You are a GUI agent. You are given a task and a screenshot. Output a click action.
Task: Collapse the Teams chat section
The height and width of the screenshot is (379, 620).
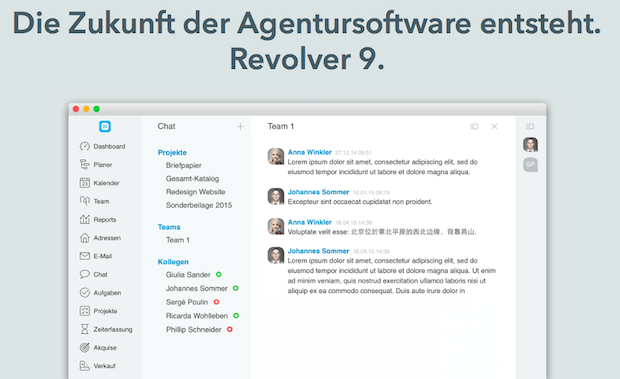[169, 227]
